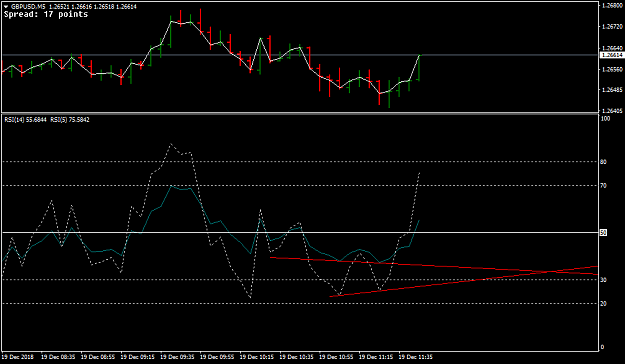Click the '19 Dec 09:15' time axis label
Viewport: 625px width, 364px height.
pyautogui.click(x=138, y=357)
